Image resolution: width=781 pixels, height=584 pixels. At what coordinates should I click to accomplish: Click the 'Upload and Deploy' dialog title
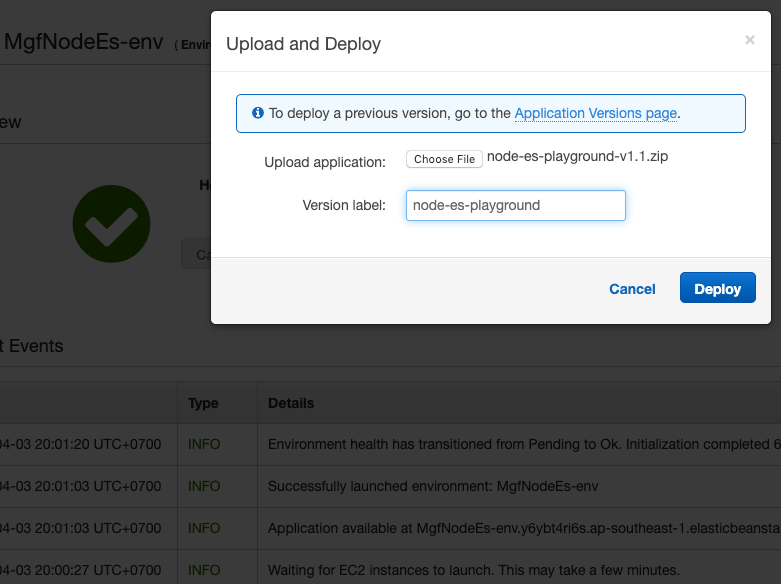pyautogui.click(x=303, y=44)
